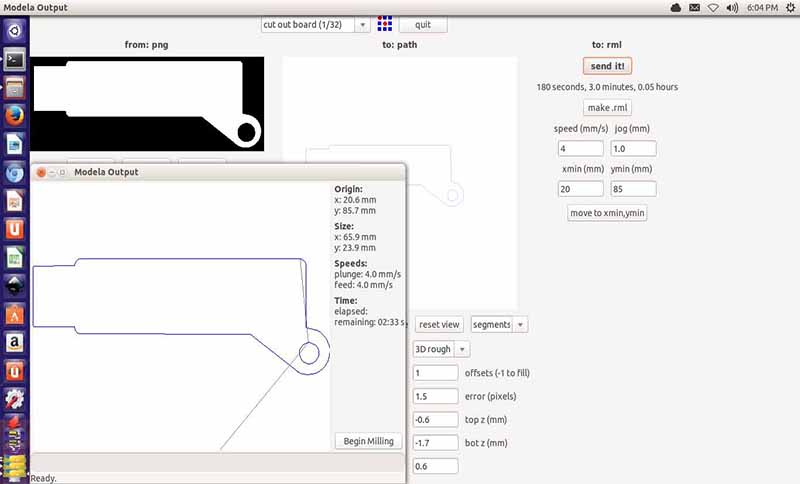800x484 pixels.
Task: Launch Inkscape from the dock
Action: click(14, 286)
